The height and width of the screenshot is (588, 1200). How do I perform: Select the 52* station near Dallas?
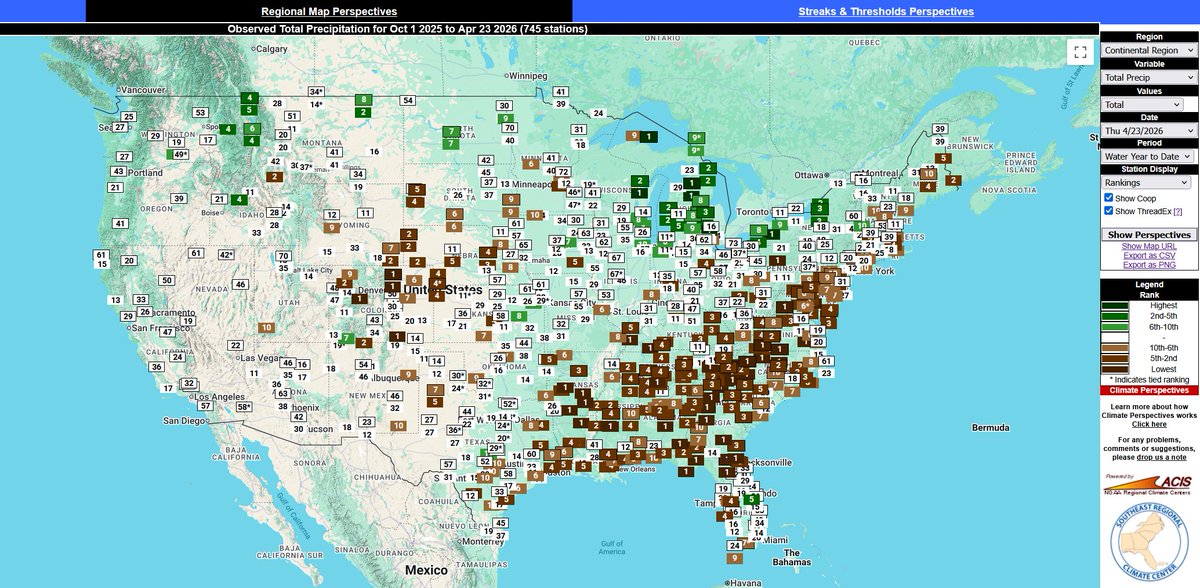[x=508, y=403]
